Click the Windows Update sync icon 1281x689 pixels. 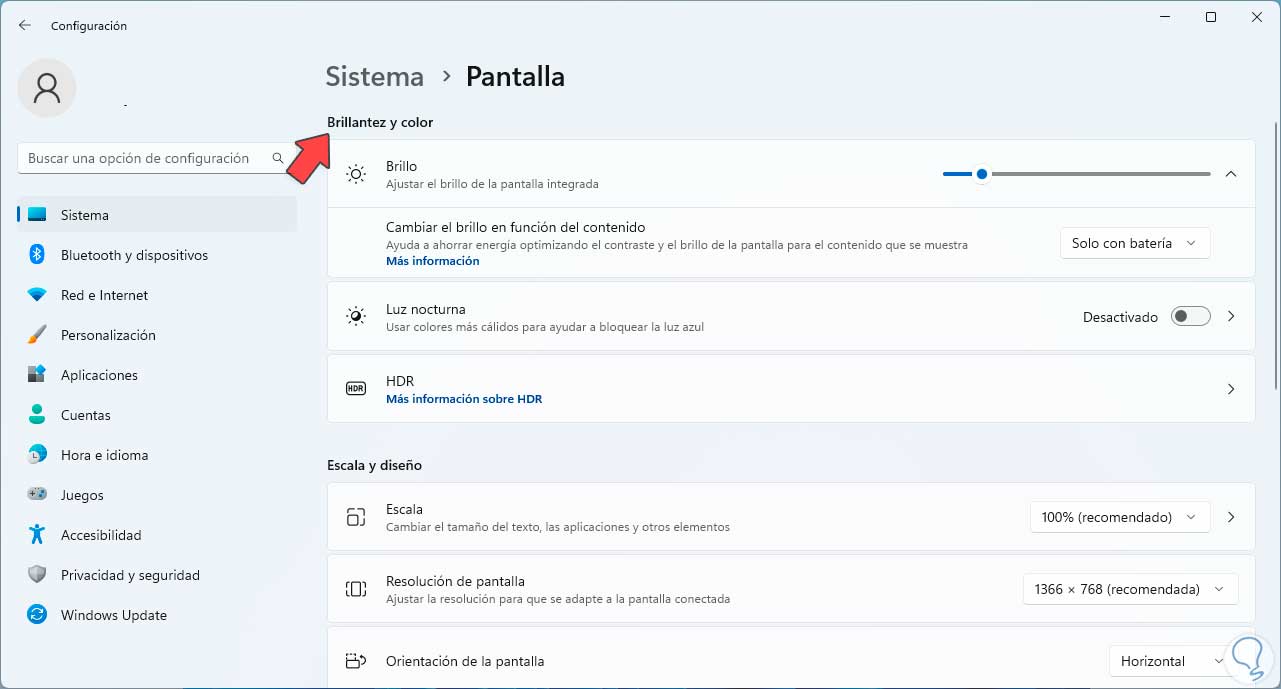37,615
